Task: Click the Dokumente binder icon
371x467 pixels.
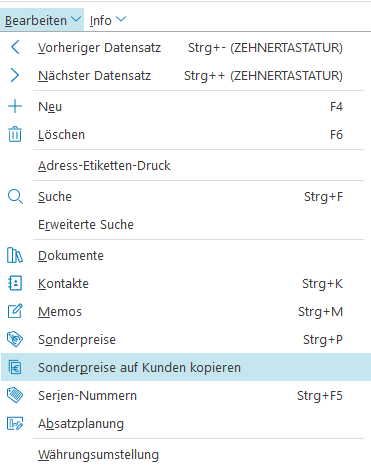Action: [15, 255]
